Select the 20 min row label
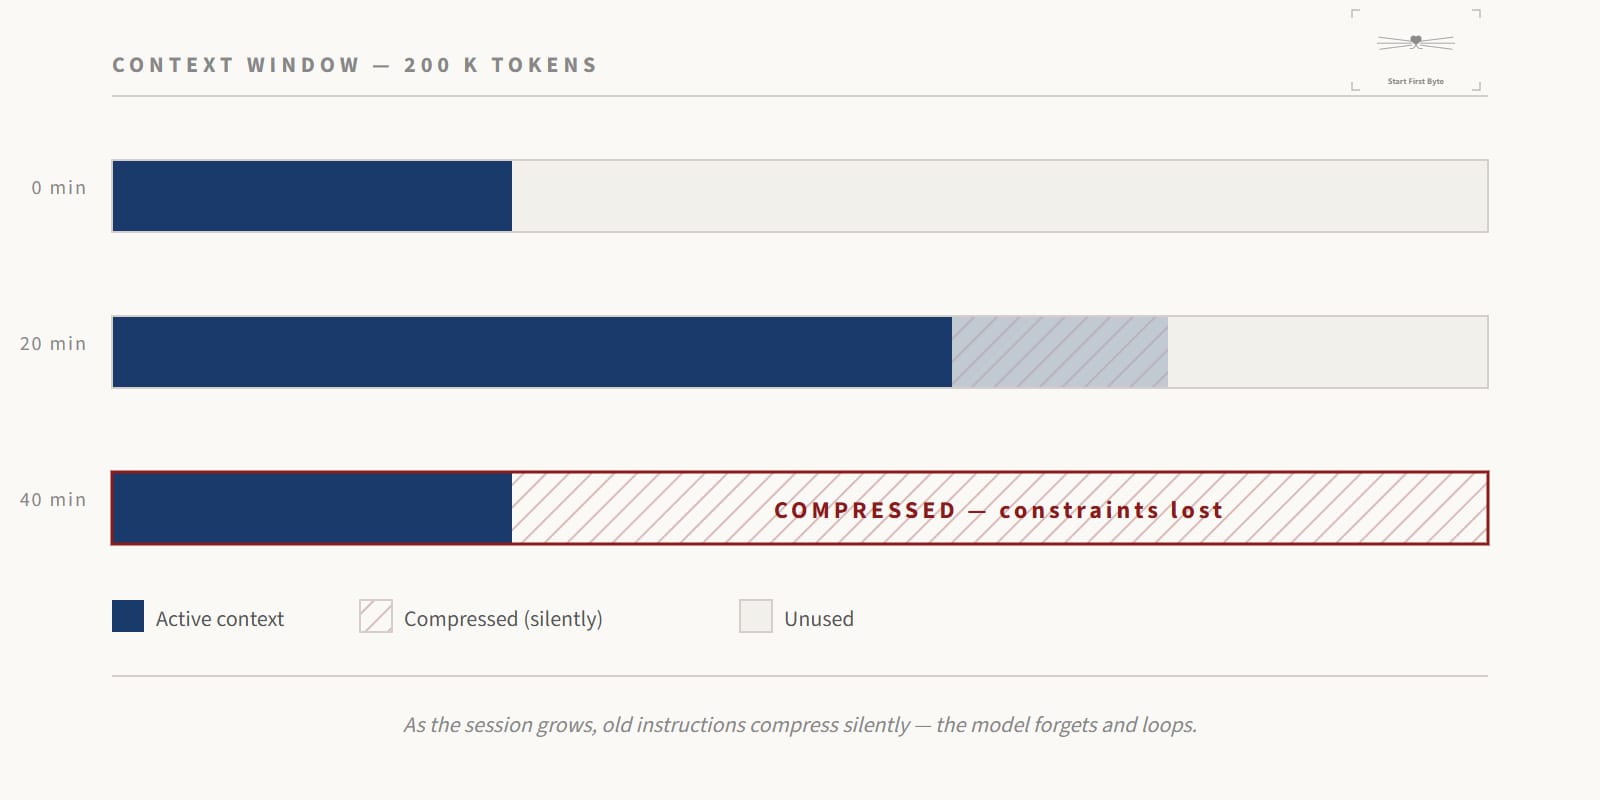The height and width of the screenshot is (800, 1600). pos(53,344)
